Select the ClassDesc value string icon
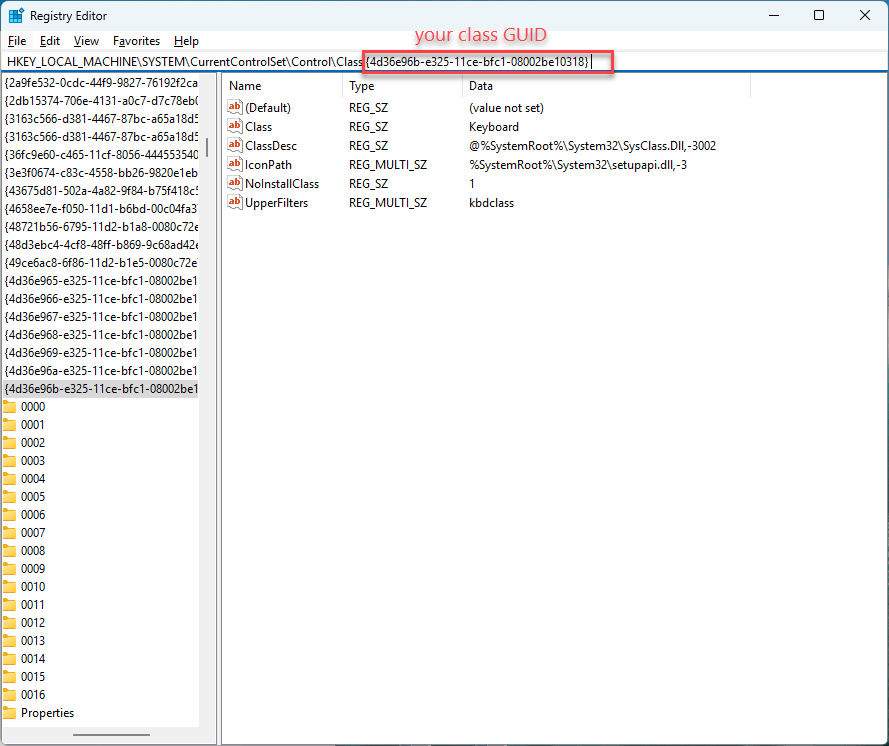 click(236, 146)
